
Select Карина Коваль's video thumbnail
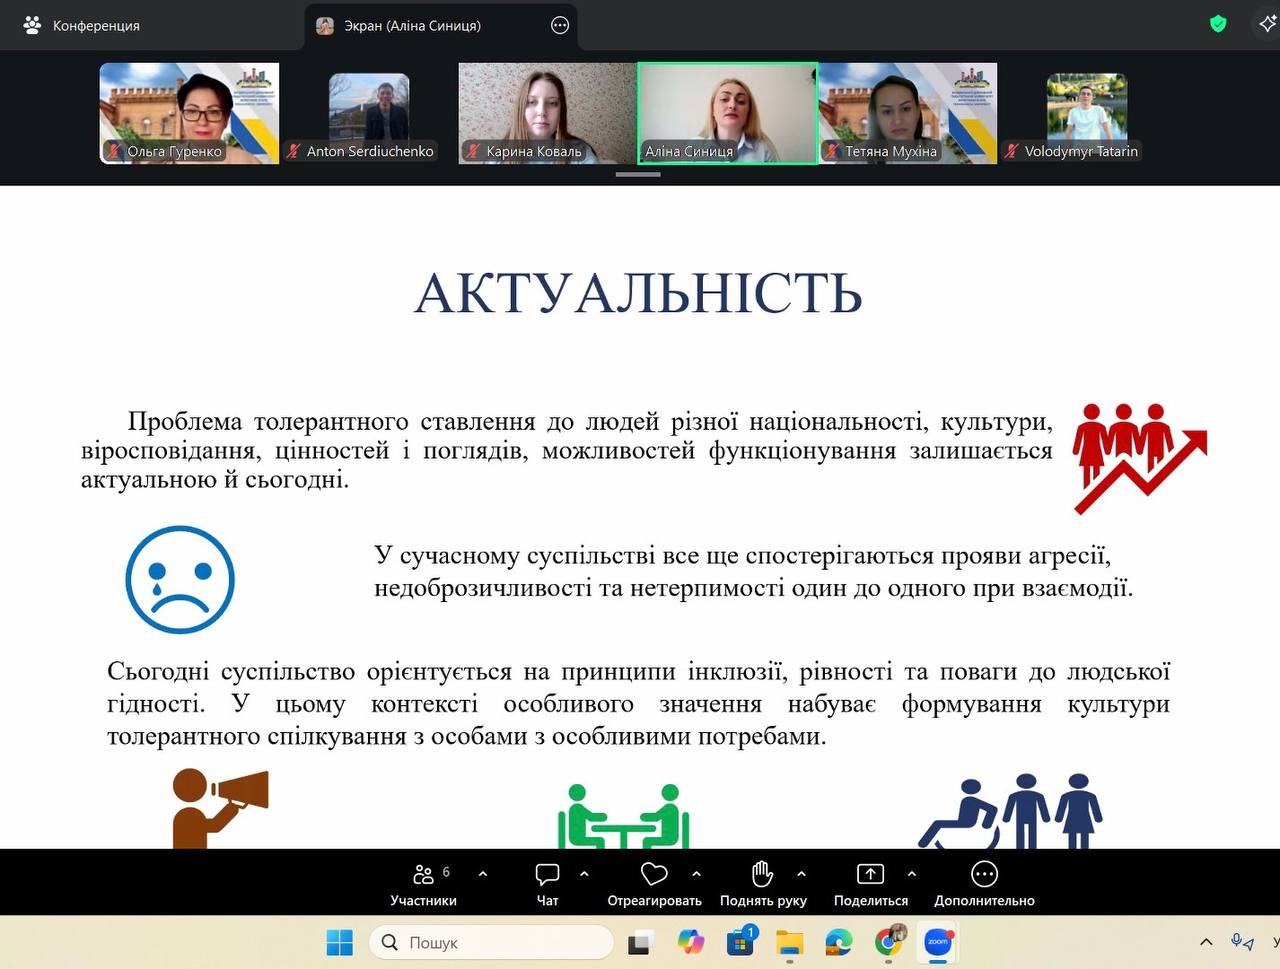click(x=547, y=113)
